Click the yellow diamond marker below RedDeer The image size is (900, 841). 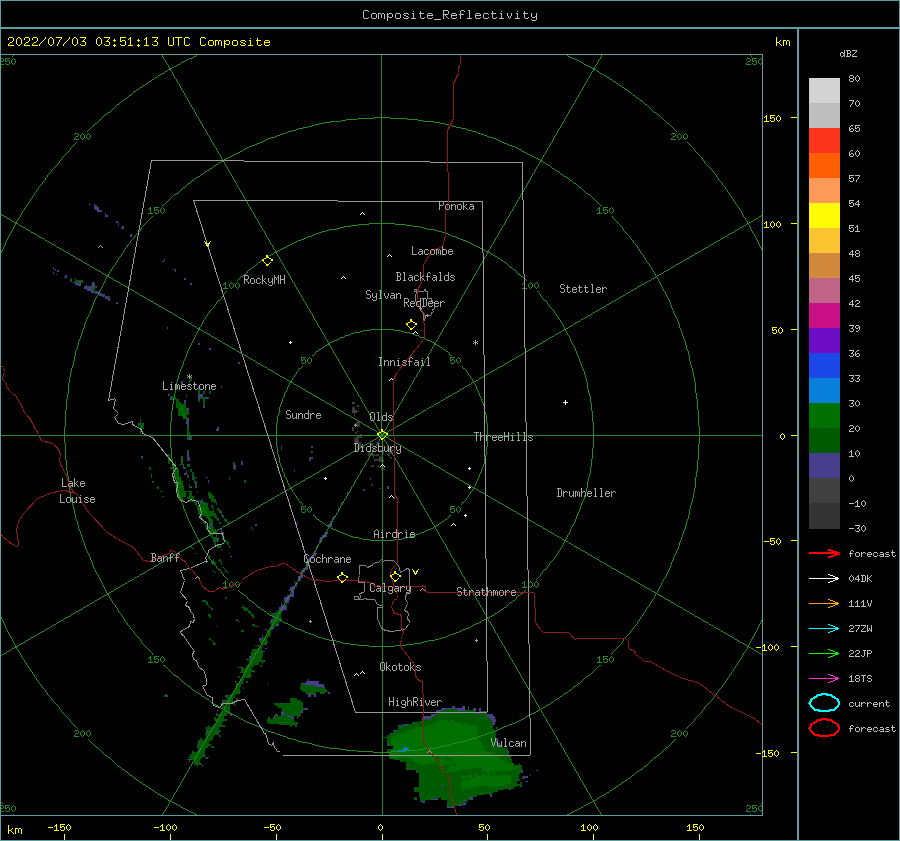(x=411, y=325)
